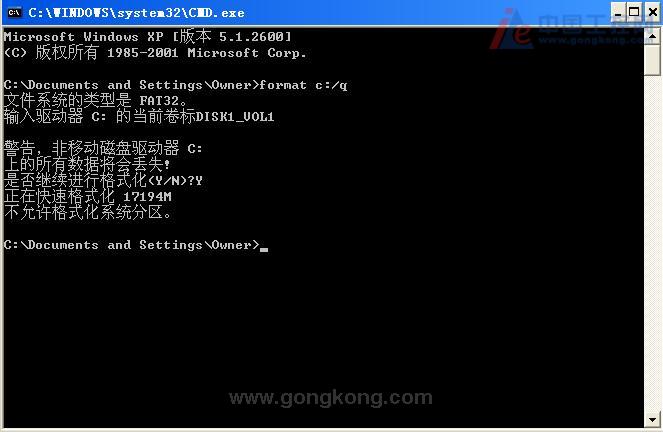Click the empty scrollbar track below the thumb

[x=652, y=243]
